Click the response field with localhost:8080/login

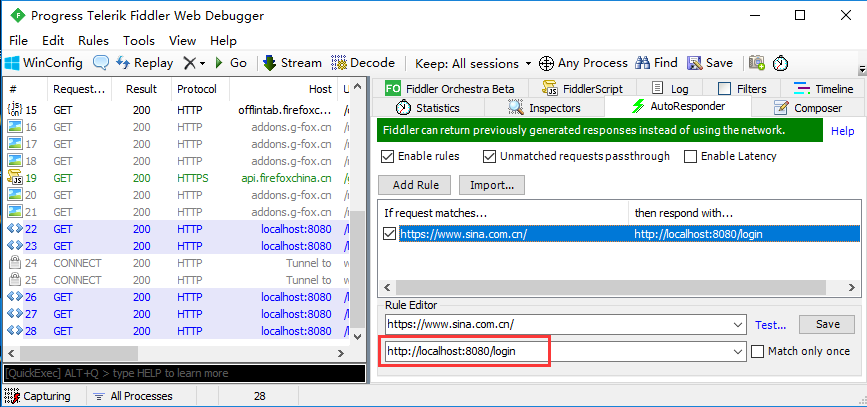[x=565, y=351]
